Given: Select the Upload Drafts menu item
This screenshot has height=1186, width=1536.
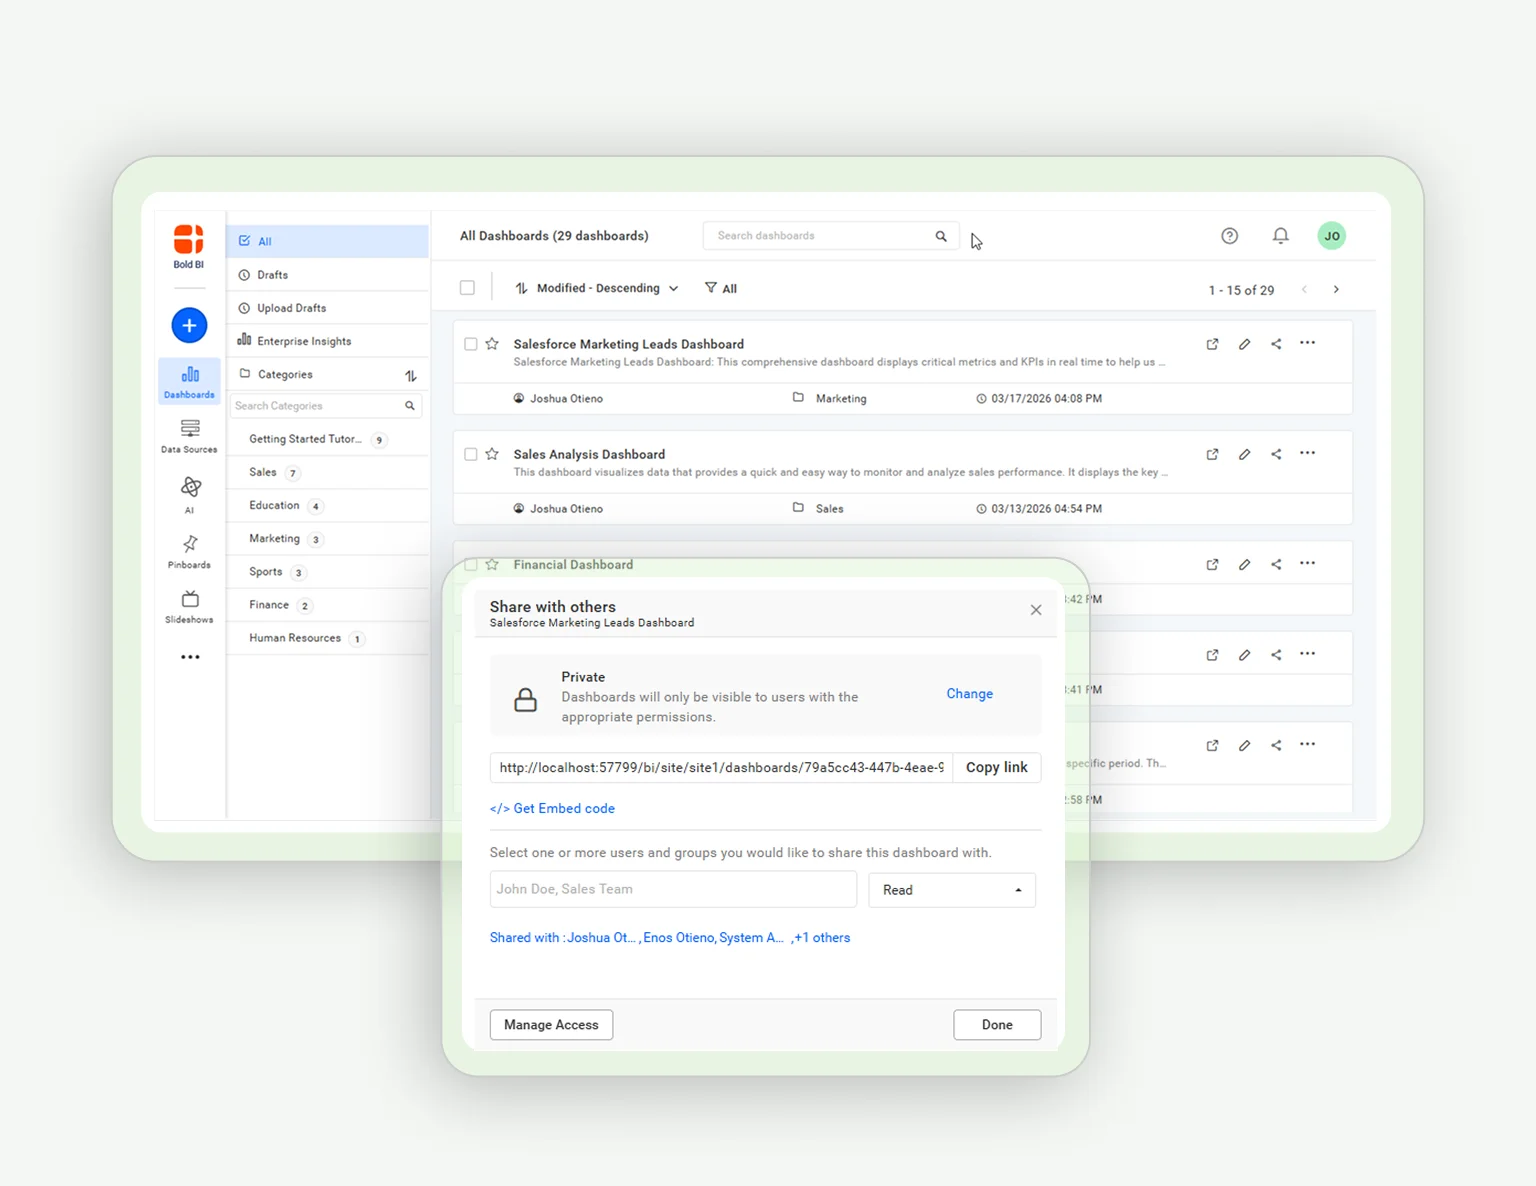Looking at the screenshot, I should point(328,308).
